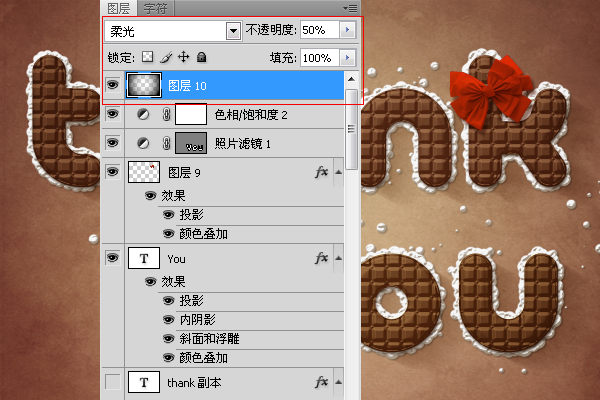Toggle lock all padlock icon
The height and width of the screenshot is (400, 600).
(x=201, y=57)
